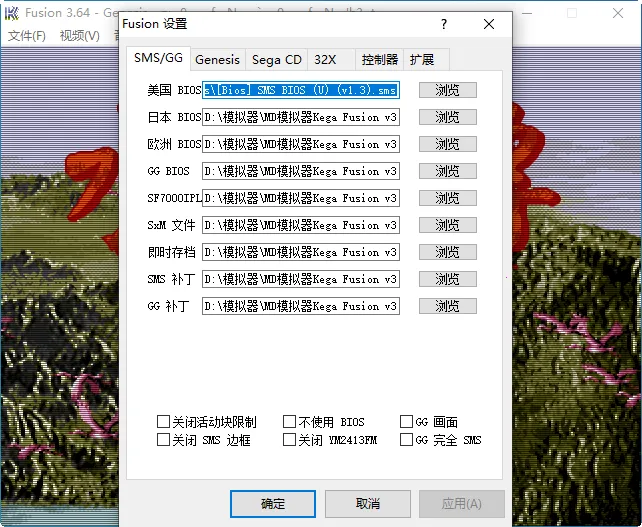Browse for the 即时存档 folder
Screen dimensions: 642x527
coord(447,252)
